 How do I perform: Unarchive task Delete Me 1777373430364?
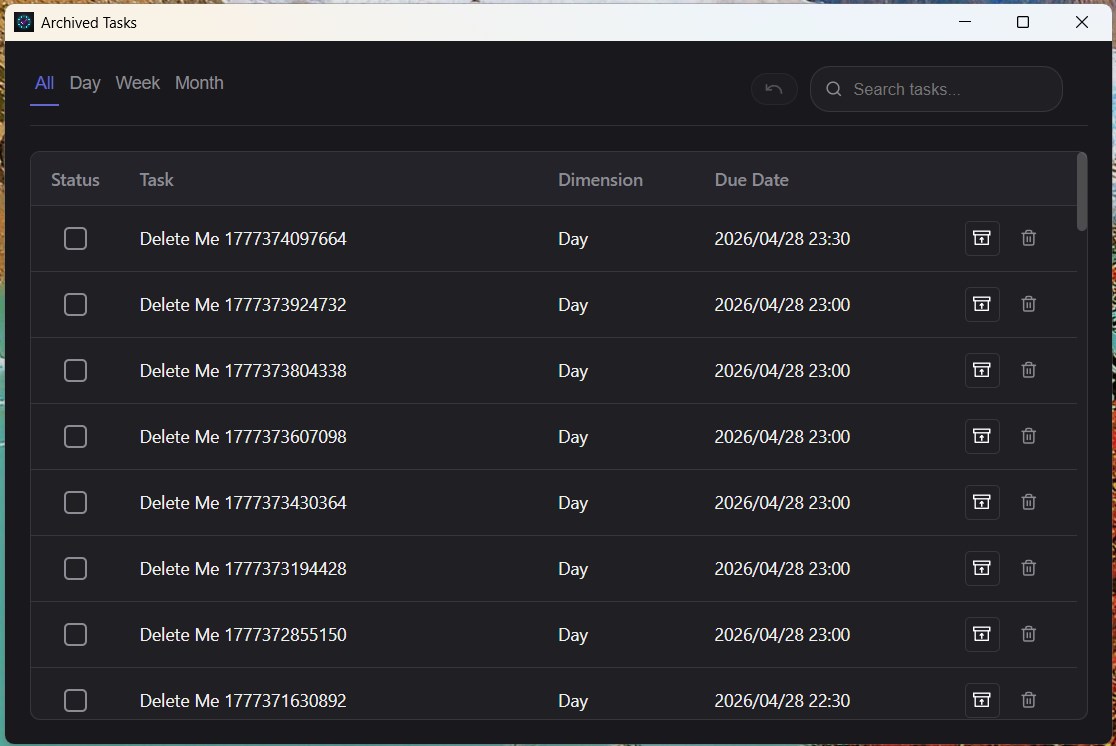click(x=981, y=502)
